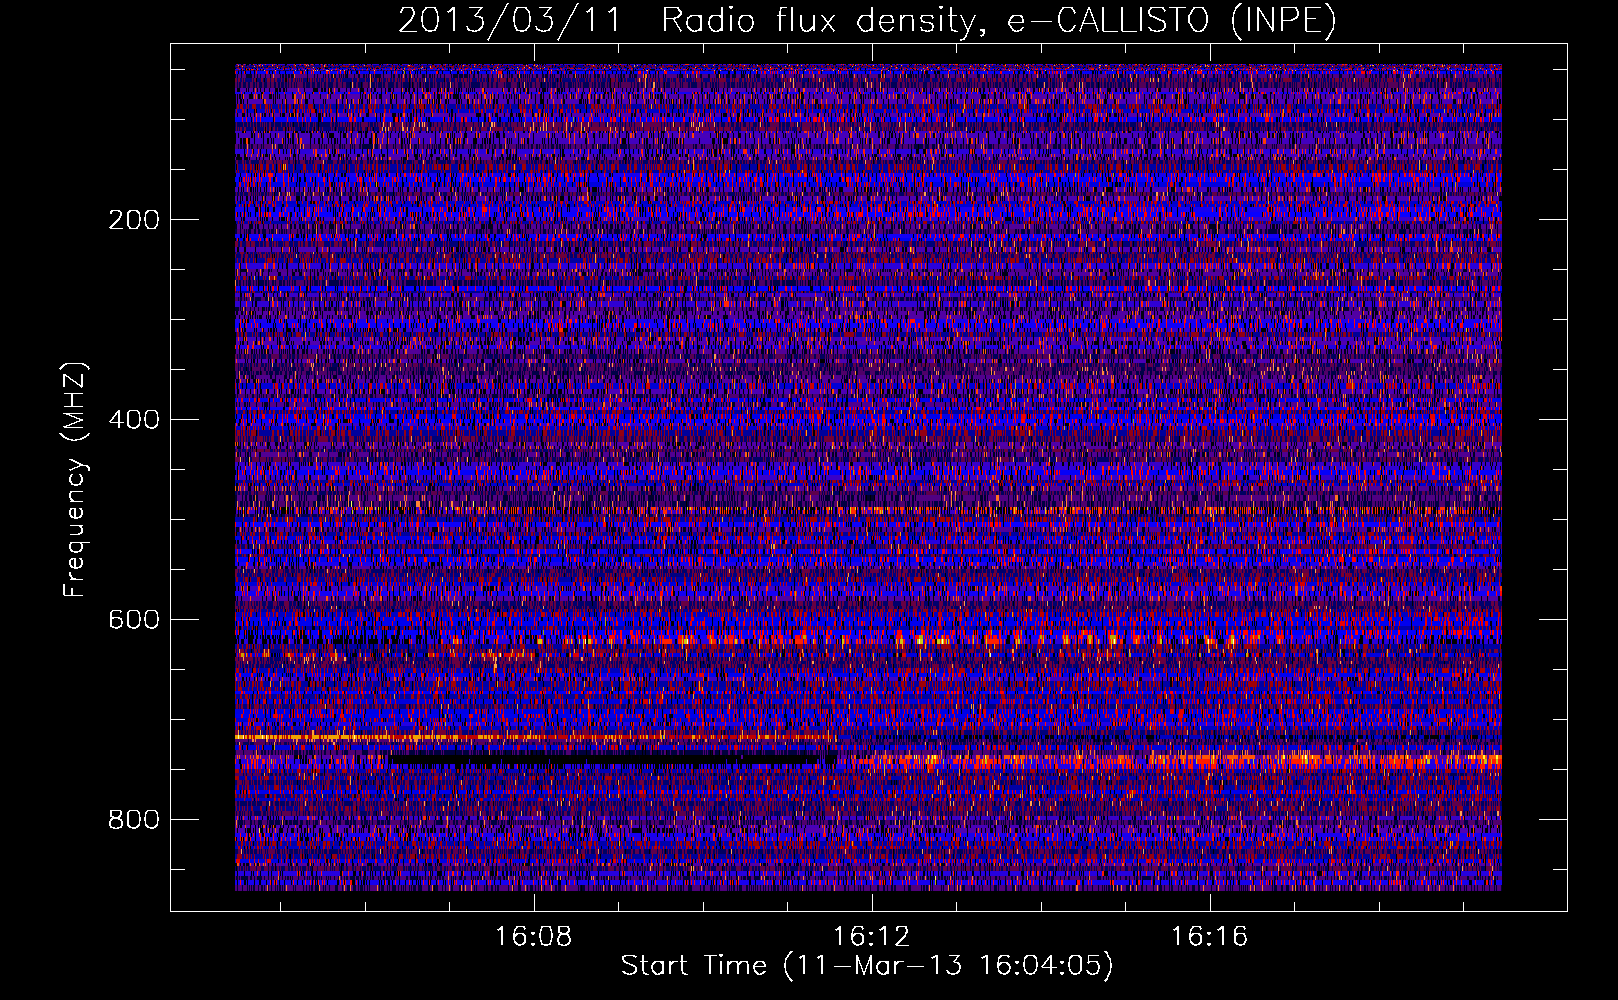The height and width of the screenshot is (1000, 1618).
Task: Click the 16:08 time tick label
Action: tap(534, 937)
